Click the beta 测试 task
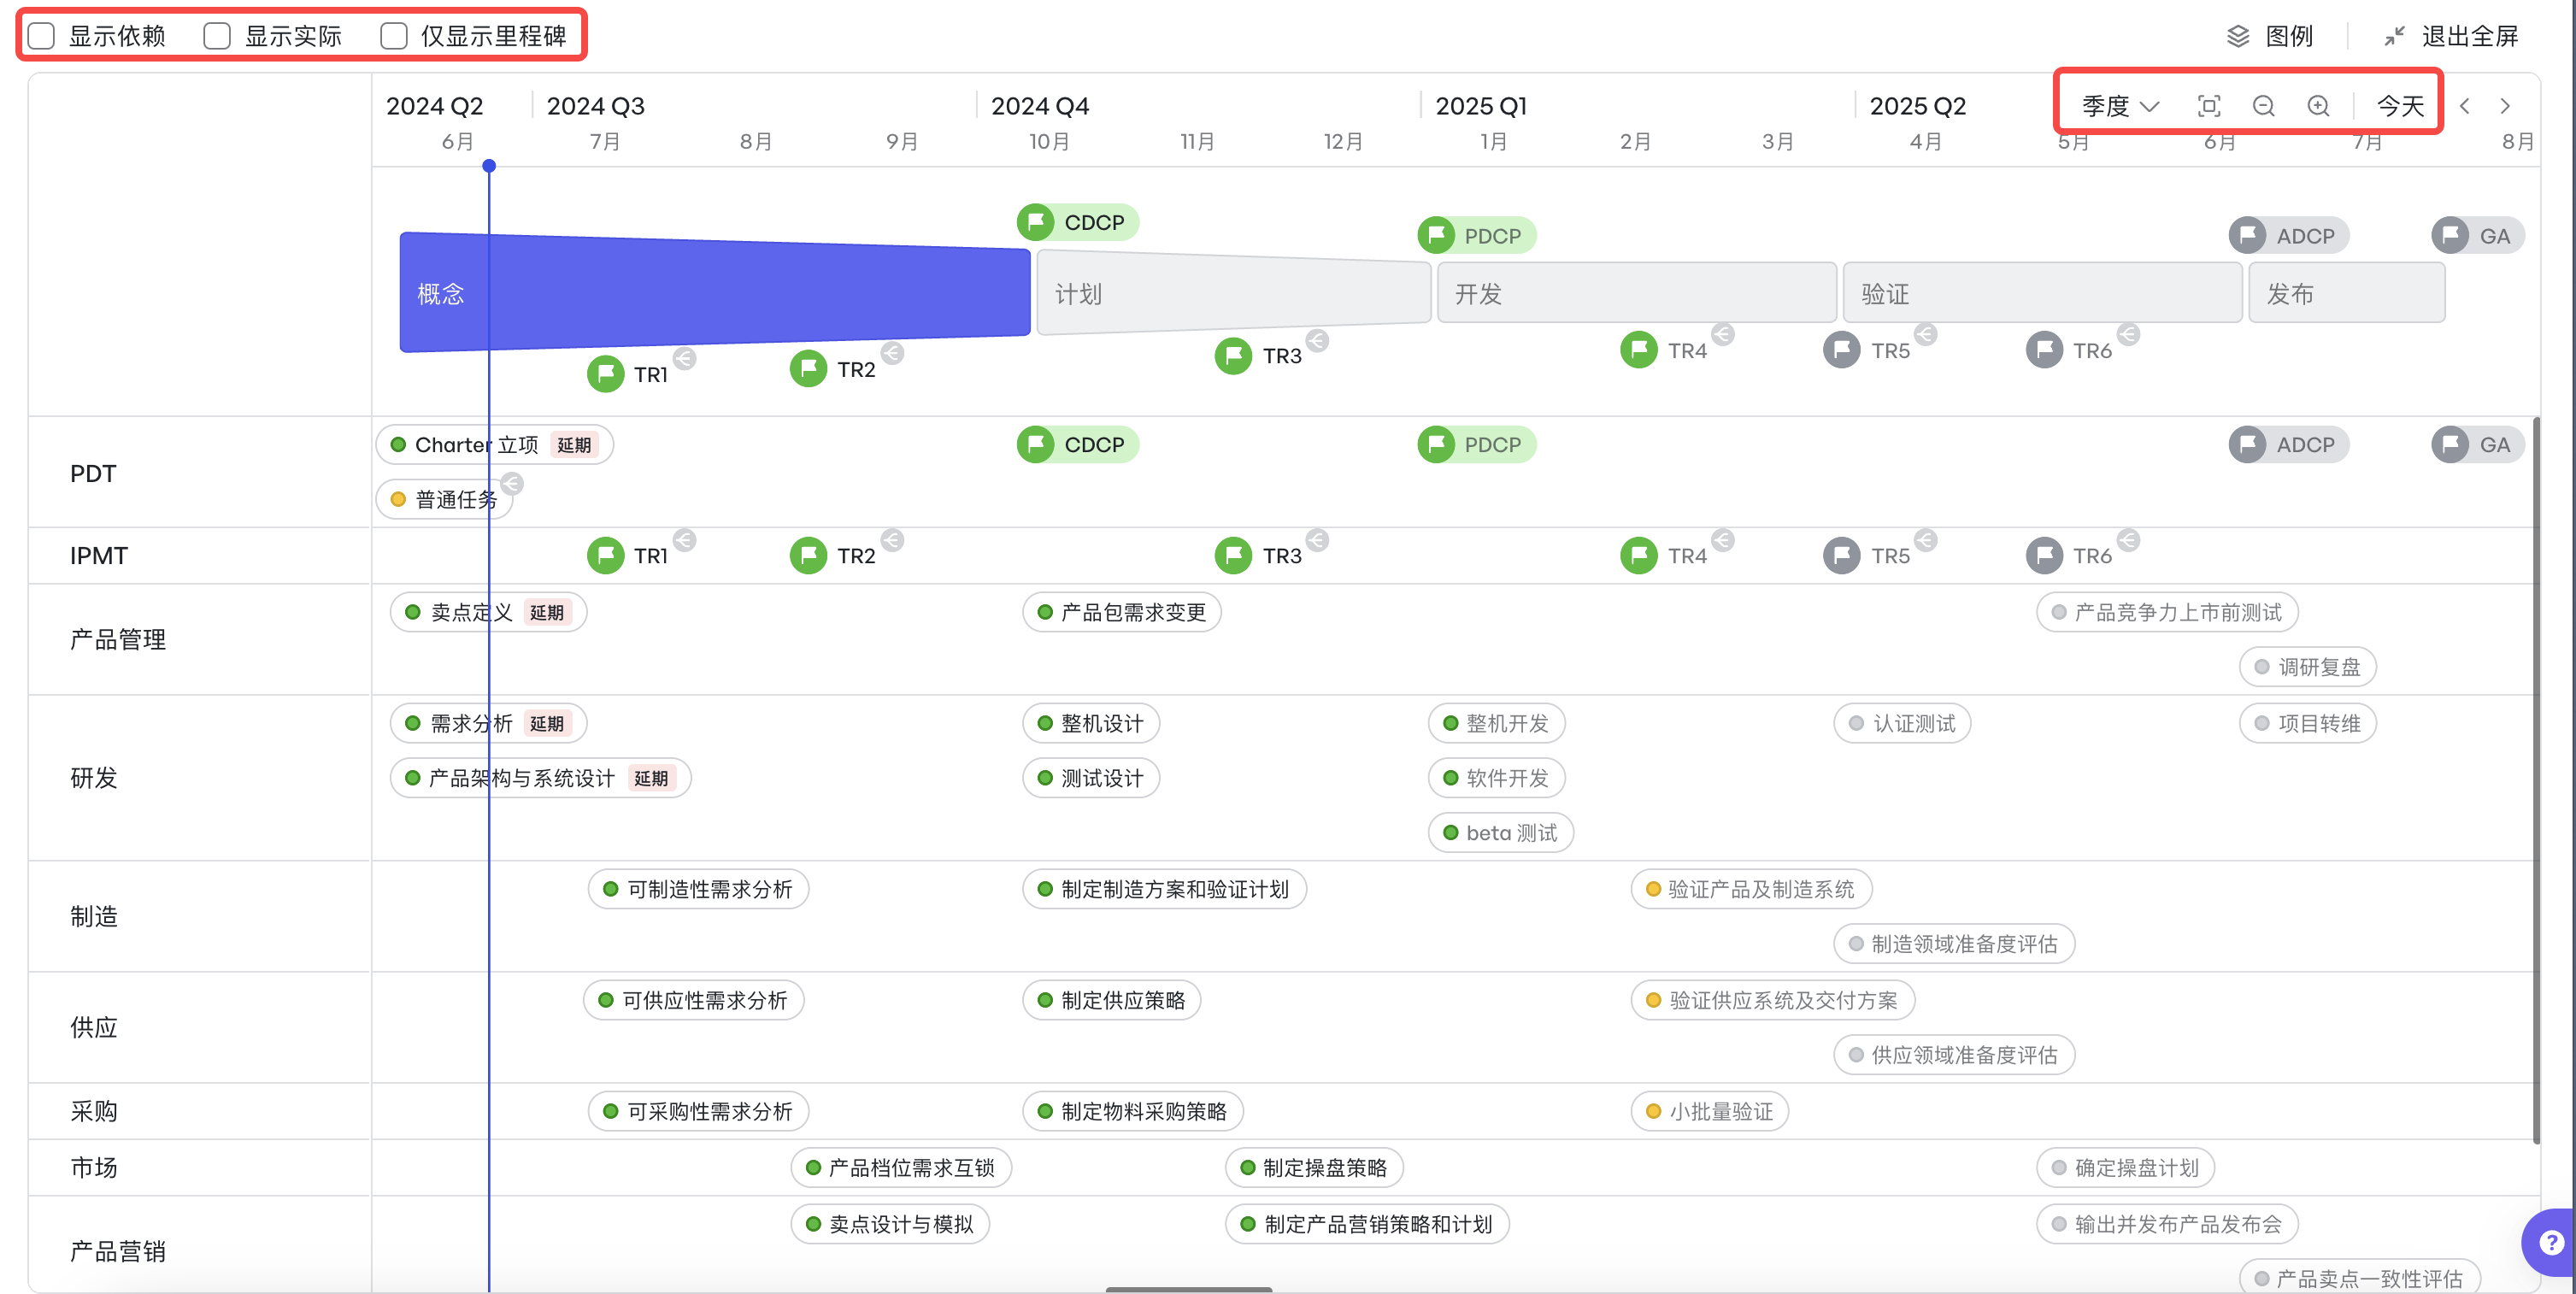 pyautogui.click(x=1501, y=833)
